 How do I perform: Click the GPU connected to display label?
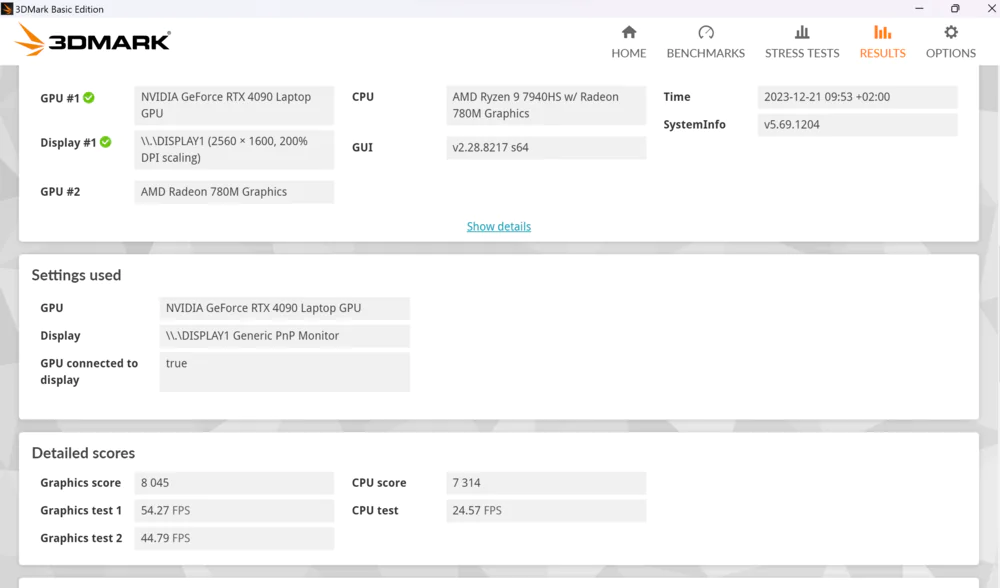89,371
